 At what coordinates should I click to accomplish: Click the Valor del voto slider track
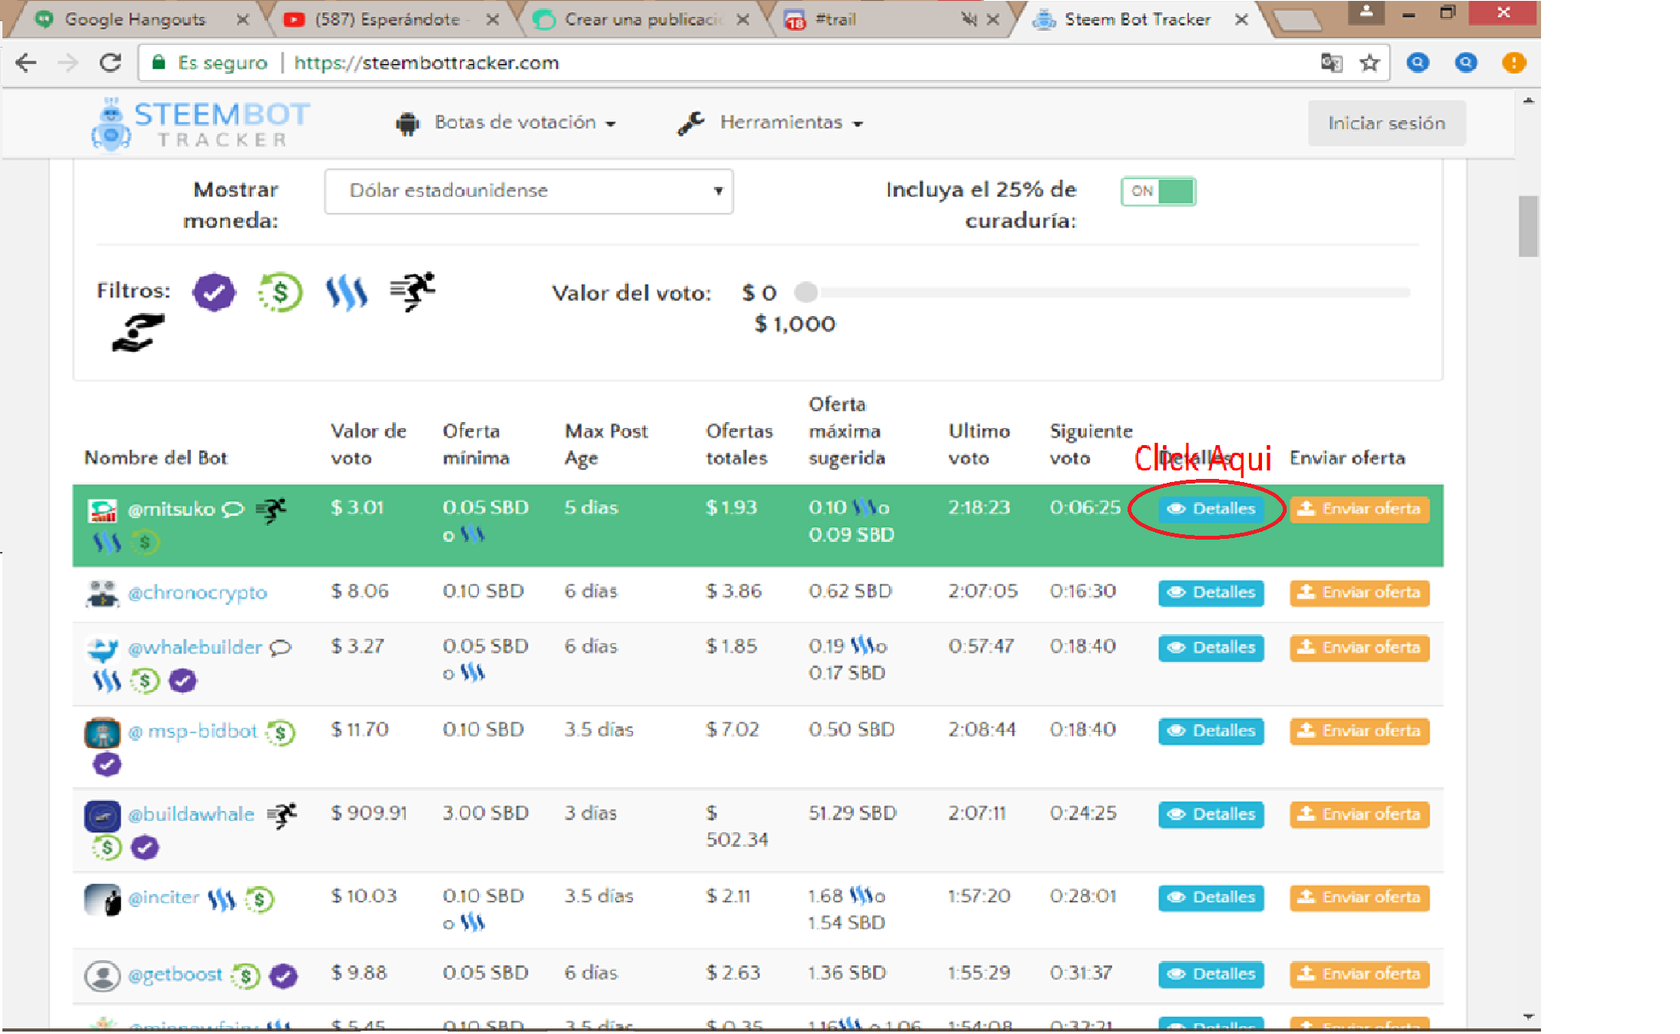tap(1110, 292)
